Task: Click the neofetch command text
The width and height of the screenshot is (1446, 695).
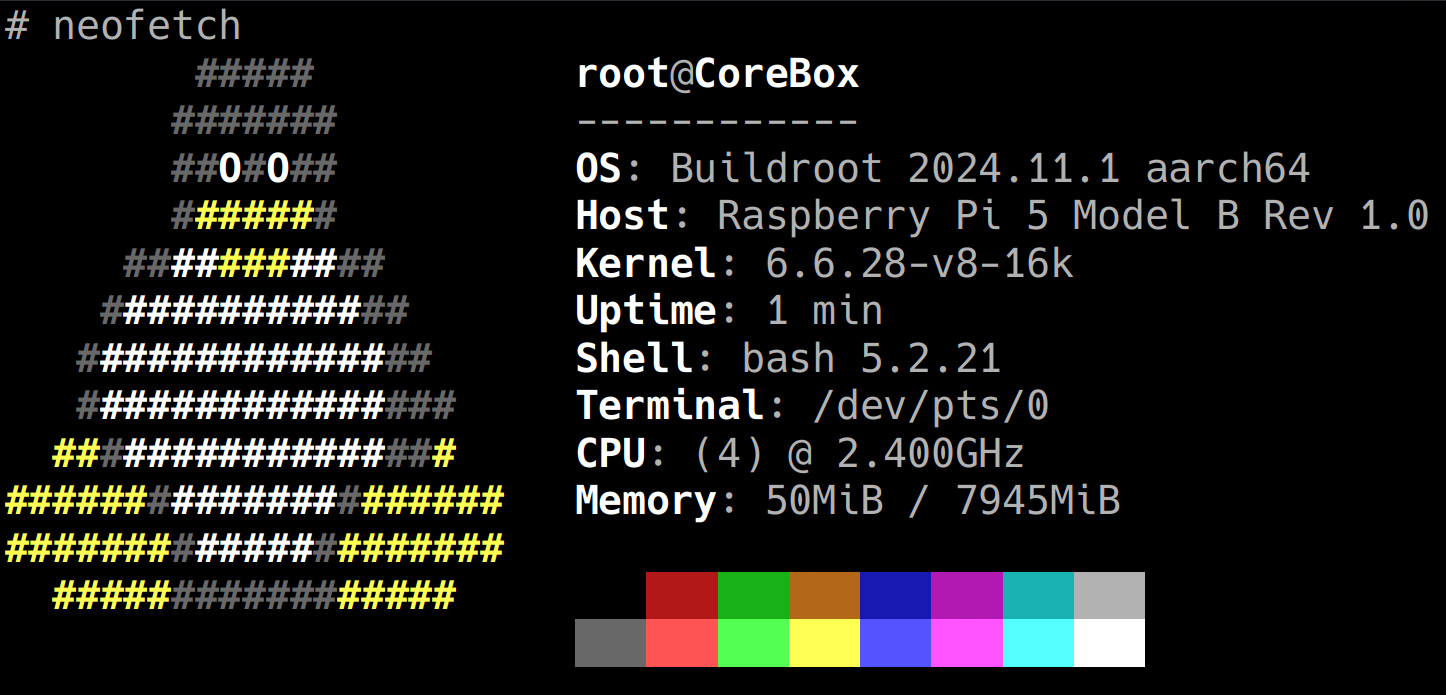Action: point(147,25)
